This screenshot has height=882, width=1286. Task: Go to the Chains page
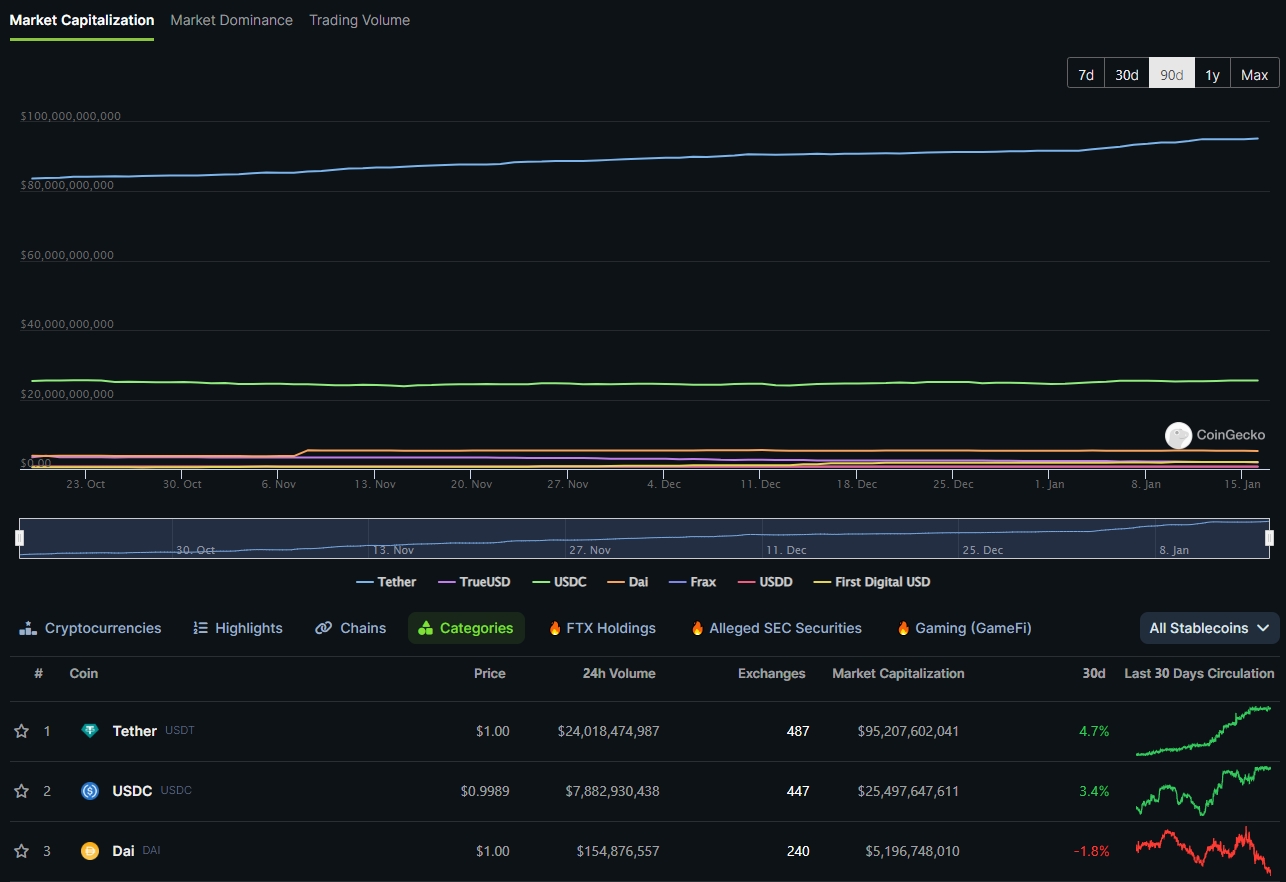(351, 628)
